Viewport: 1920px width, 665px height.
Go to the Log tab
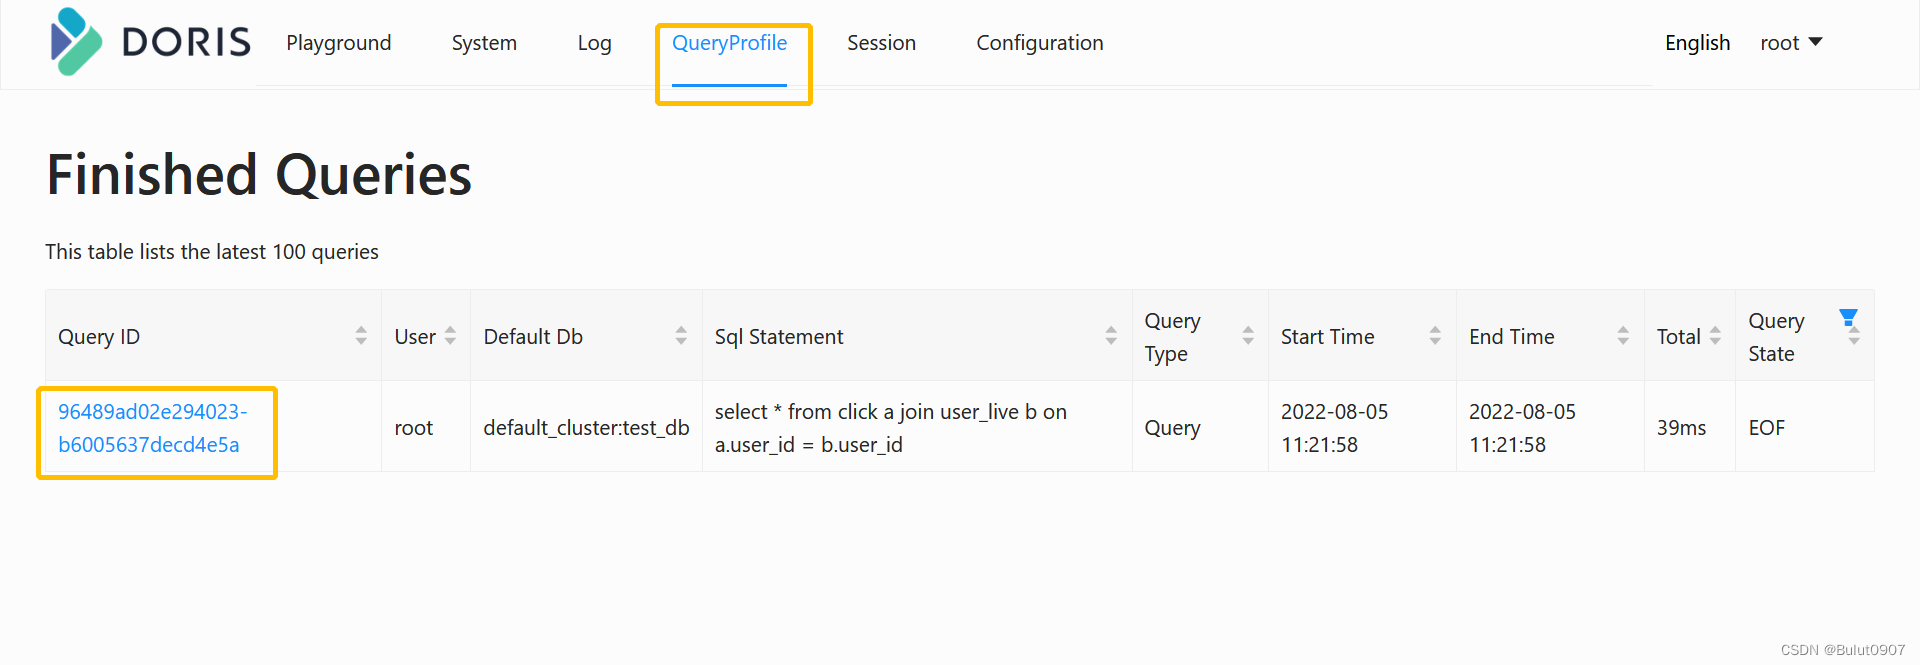tap(594, 43)
